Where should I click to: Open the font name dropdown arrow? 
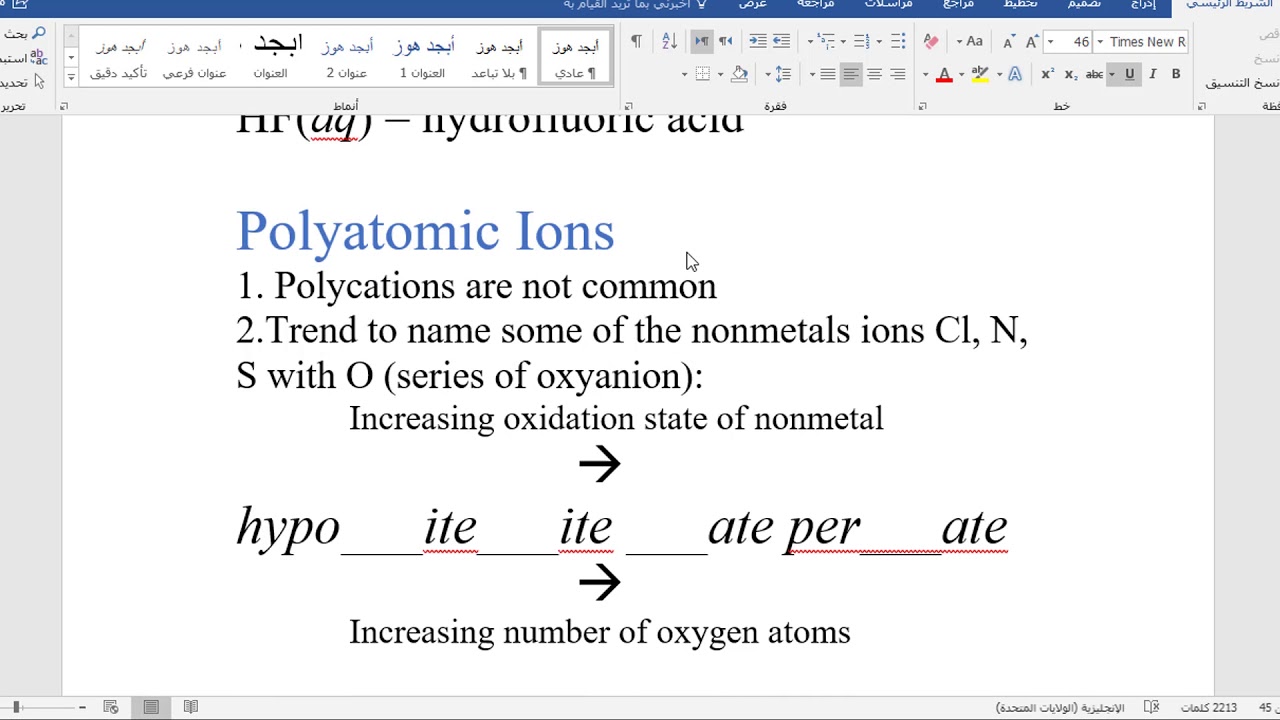click(1100, 42)
